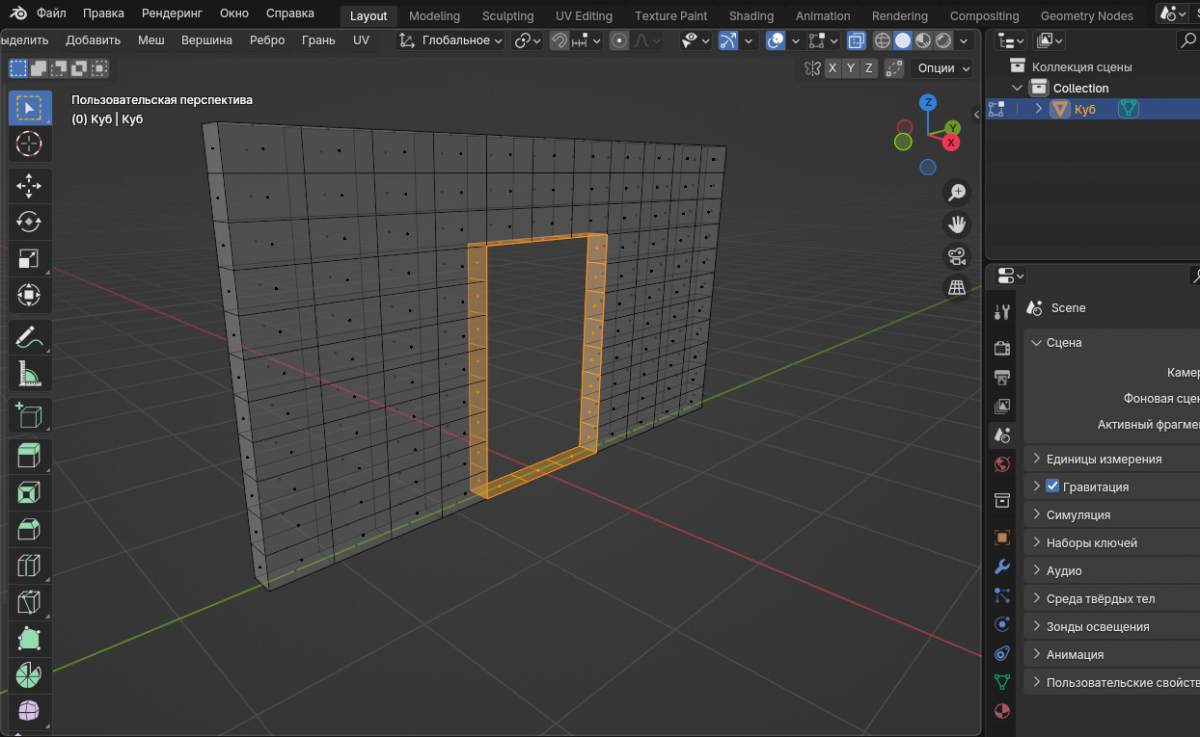
Task: Switch to wireframe shading mode
Action: click(882, 41)
